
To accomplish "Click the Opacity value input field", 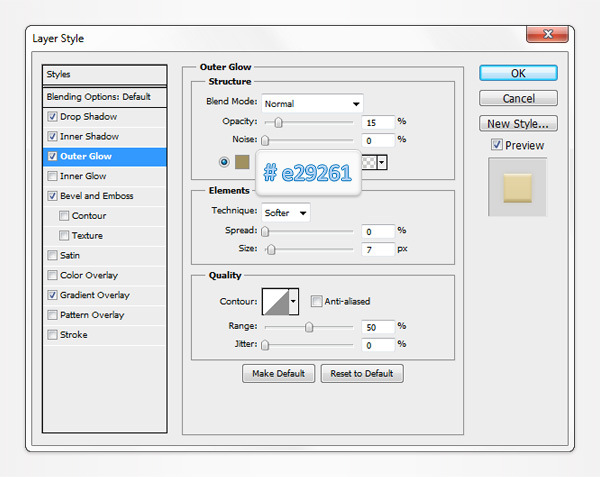I will (377, 122).
